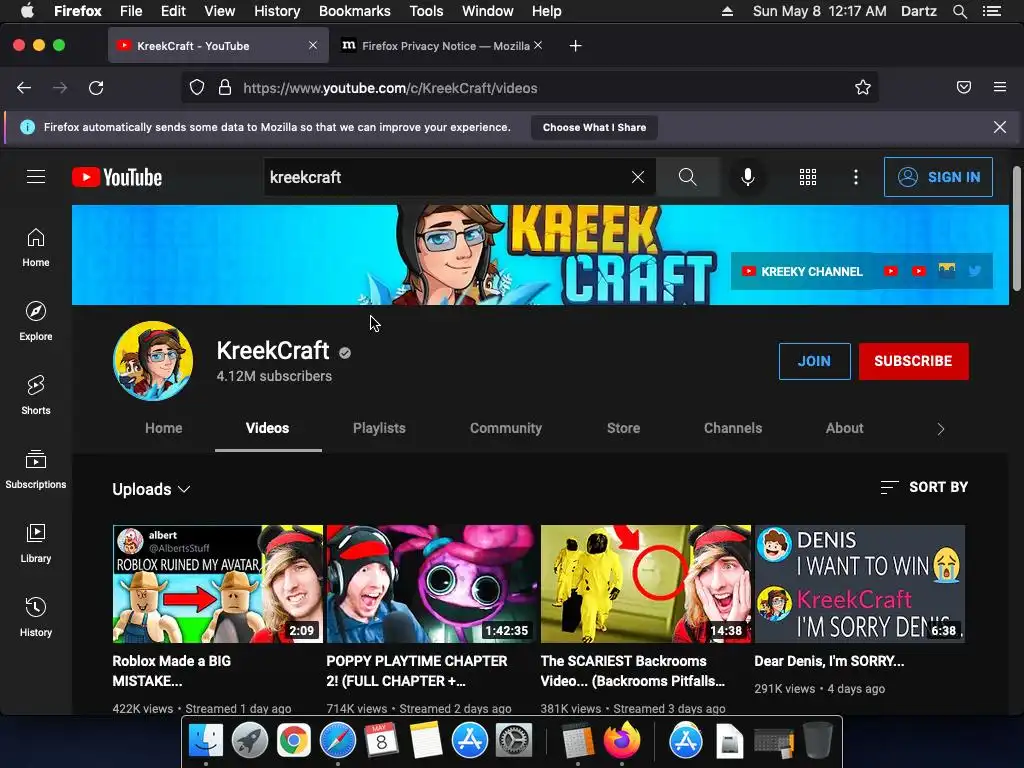1024x768 pixels.
Task: Open the Tools menu
Action: 426,11
